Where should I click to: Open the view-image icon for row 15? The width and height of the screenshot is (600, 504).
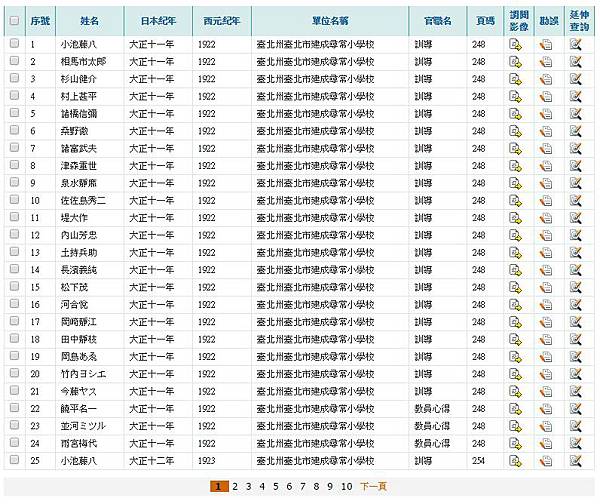(515, 288)
